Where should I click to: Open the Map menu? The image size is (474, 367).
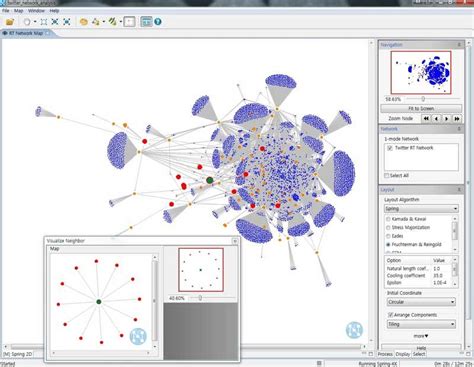click(x=18, y=11)
